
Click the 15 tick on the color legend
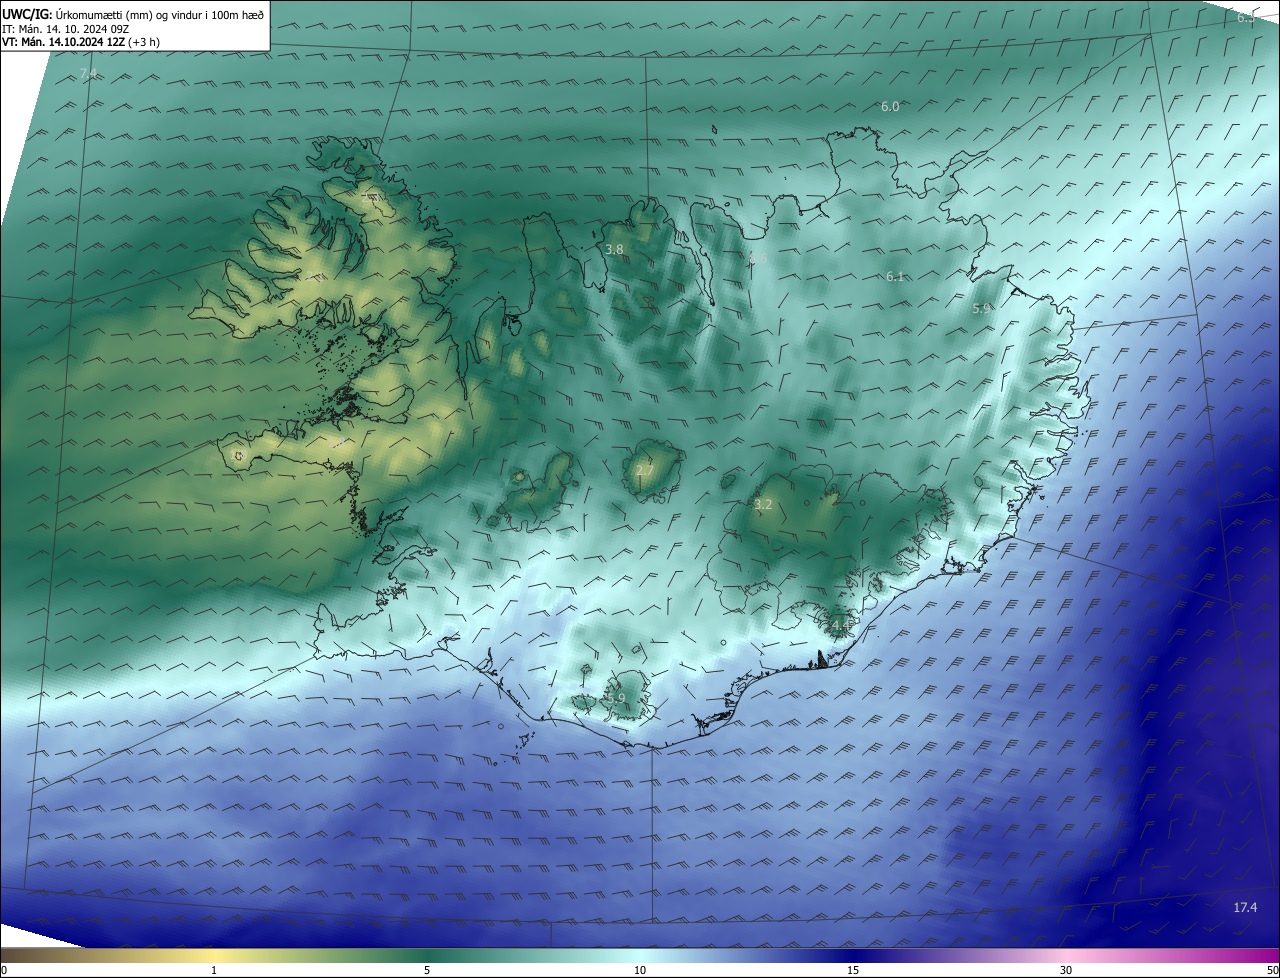point(853,970)
